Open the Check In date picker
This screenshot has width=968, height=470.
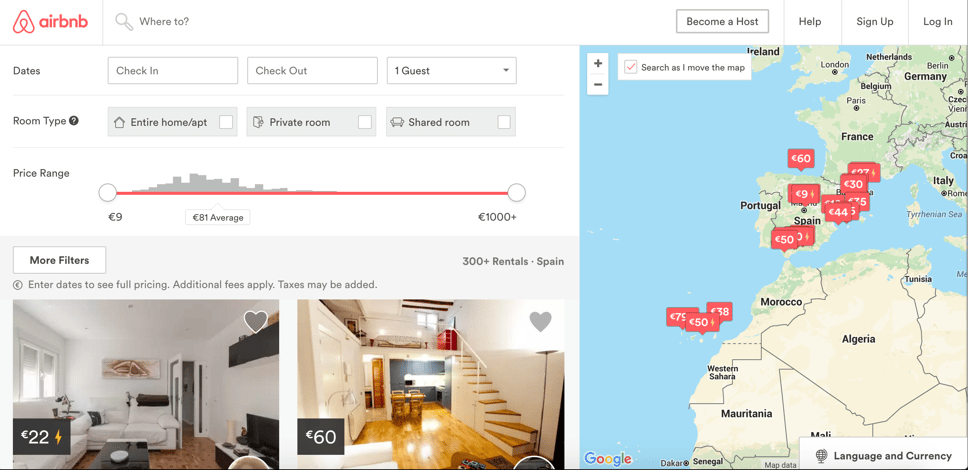(173, 71)
